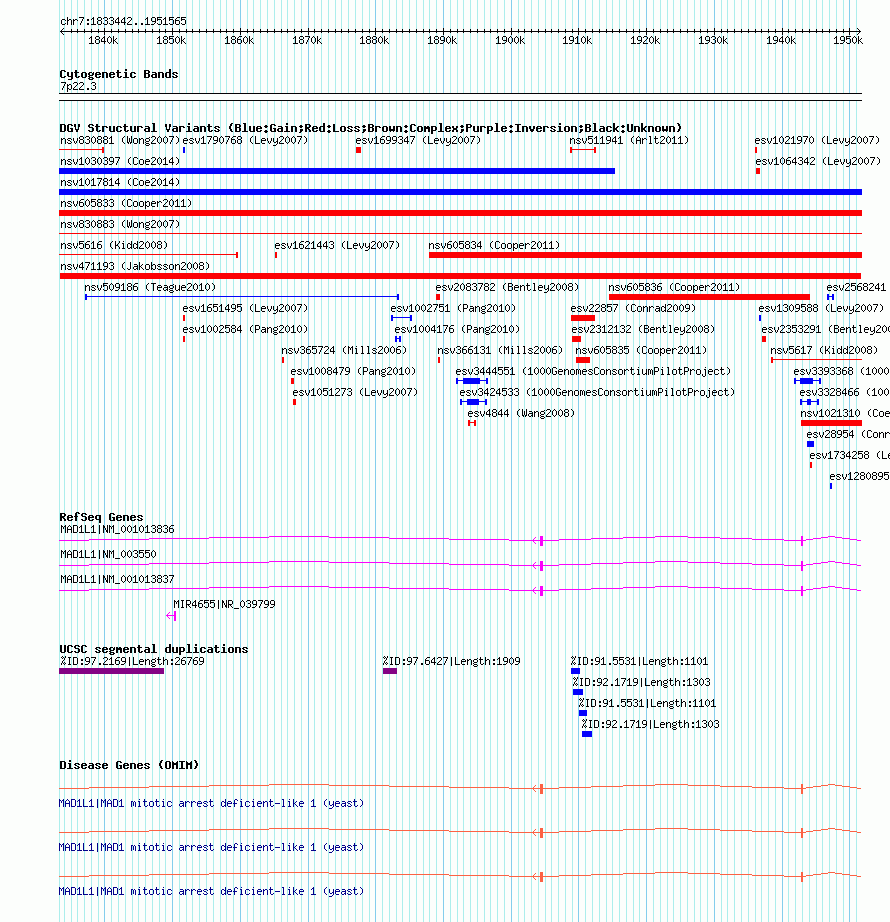
Task: Click the DGV Structural Variants track title
Action: click(x=370, y=128)
